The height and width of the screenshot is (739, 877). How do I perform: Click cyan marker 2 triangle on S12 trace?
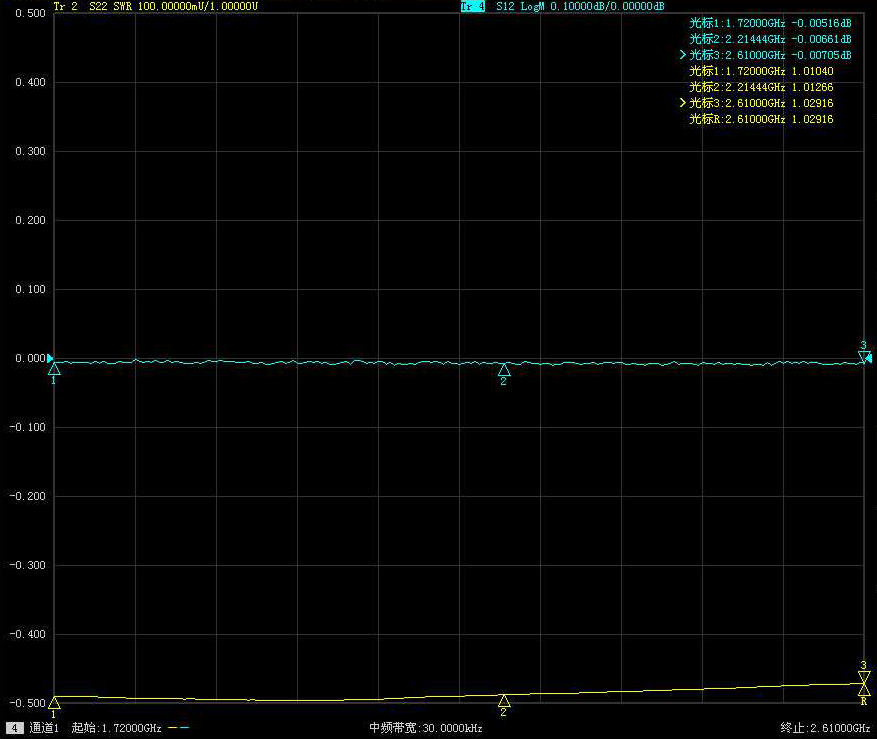[x=504, y=370]
